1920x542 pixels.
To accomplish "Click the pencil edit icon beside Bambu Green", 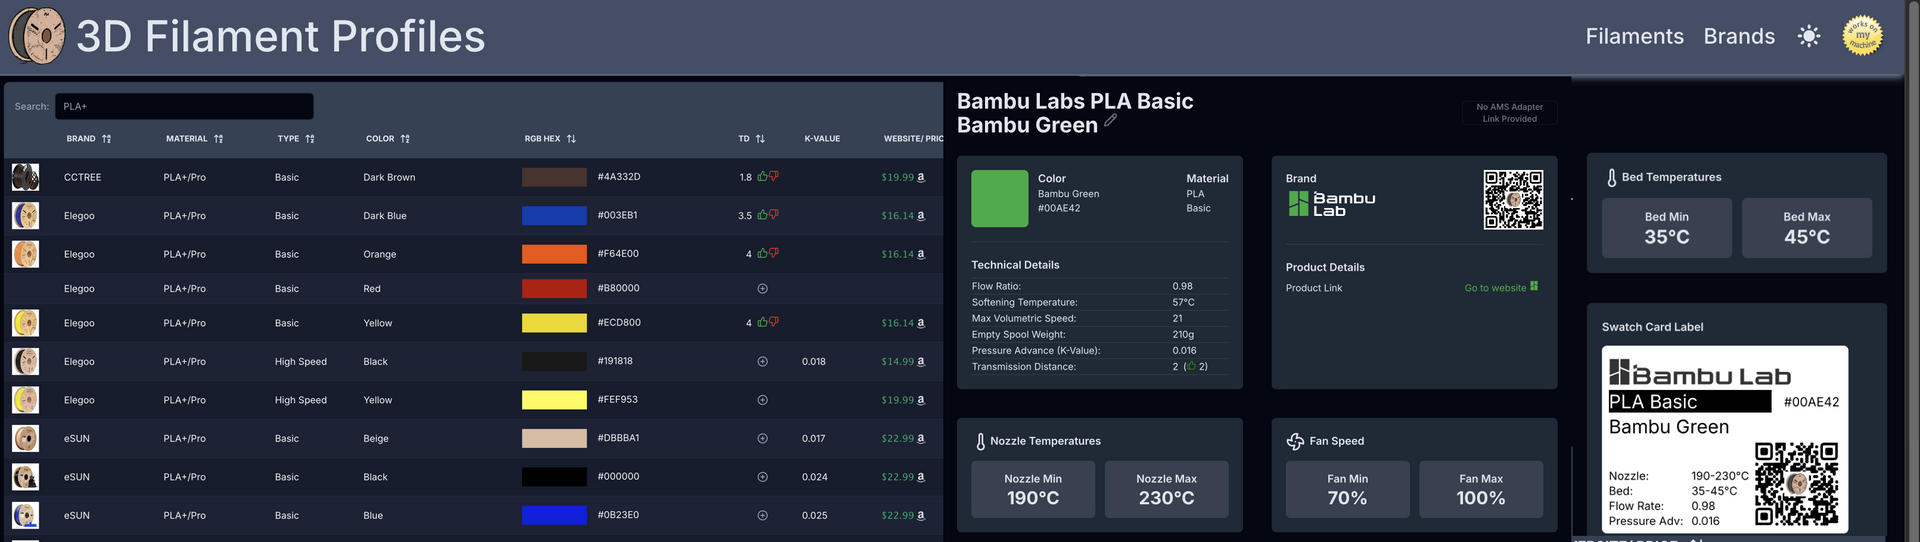I will [1110, 121].
